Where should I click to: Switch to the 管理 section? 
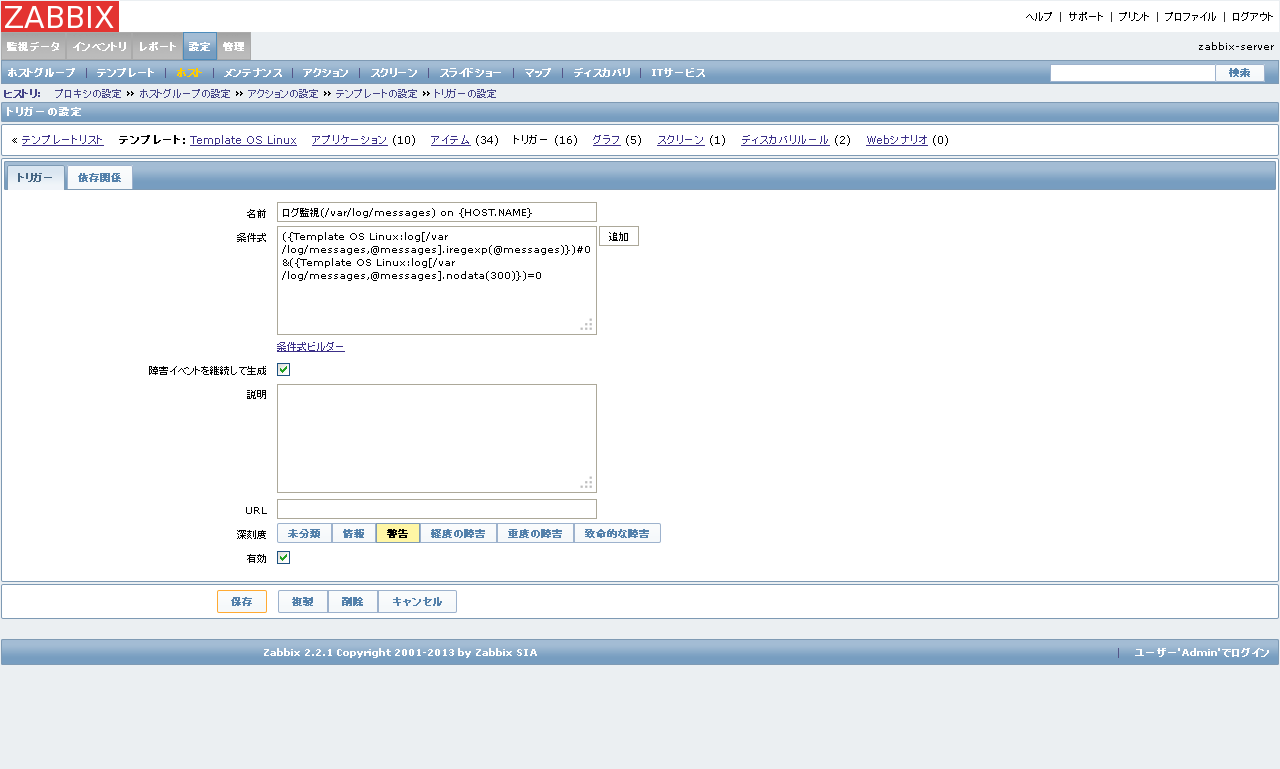pos(232,46)
